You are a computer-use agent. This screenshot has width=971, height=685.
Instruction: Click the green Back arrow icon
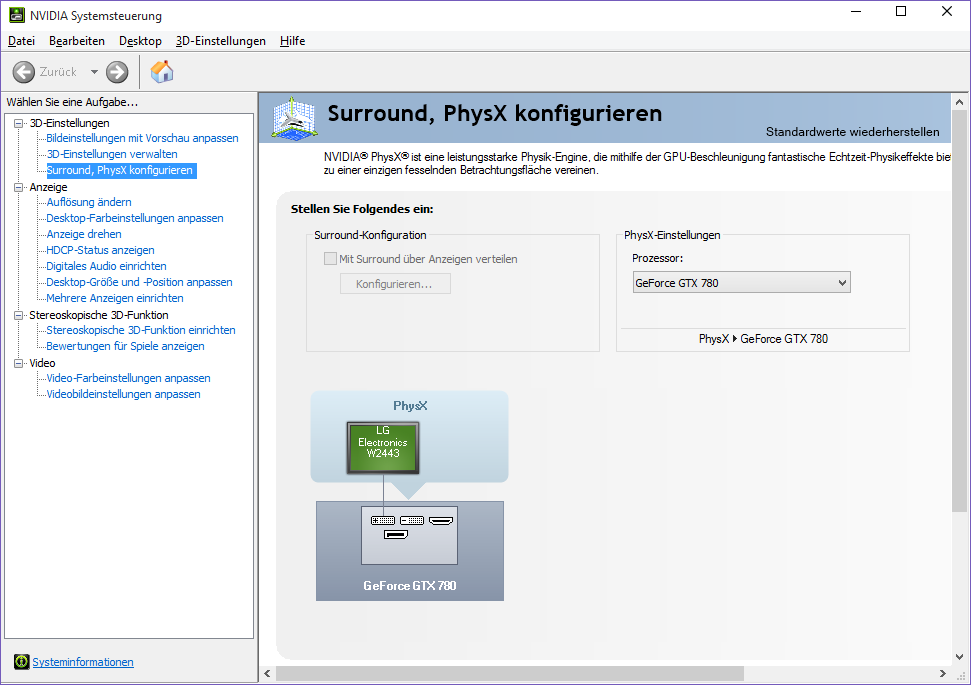24,72
